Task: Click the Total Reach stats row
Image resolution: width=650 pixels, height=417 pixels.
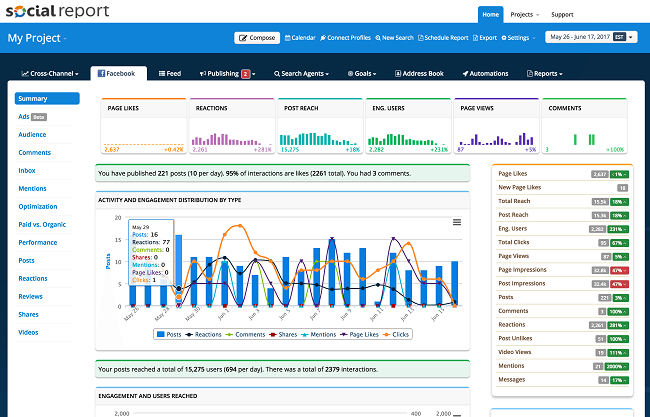Action: pyautogui.click(x=563, y=201)
